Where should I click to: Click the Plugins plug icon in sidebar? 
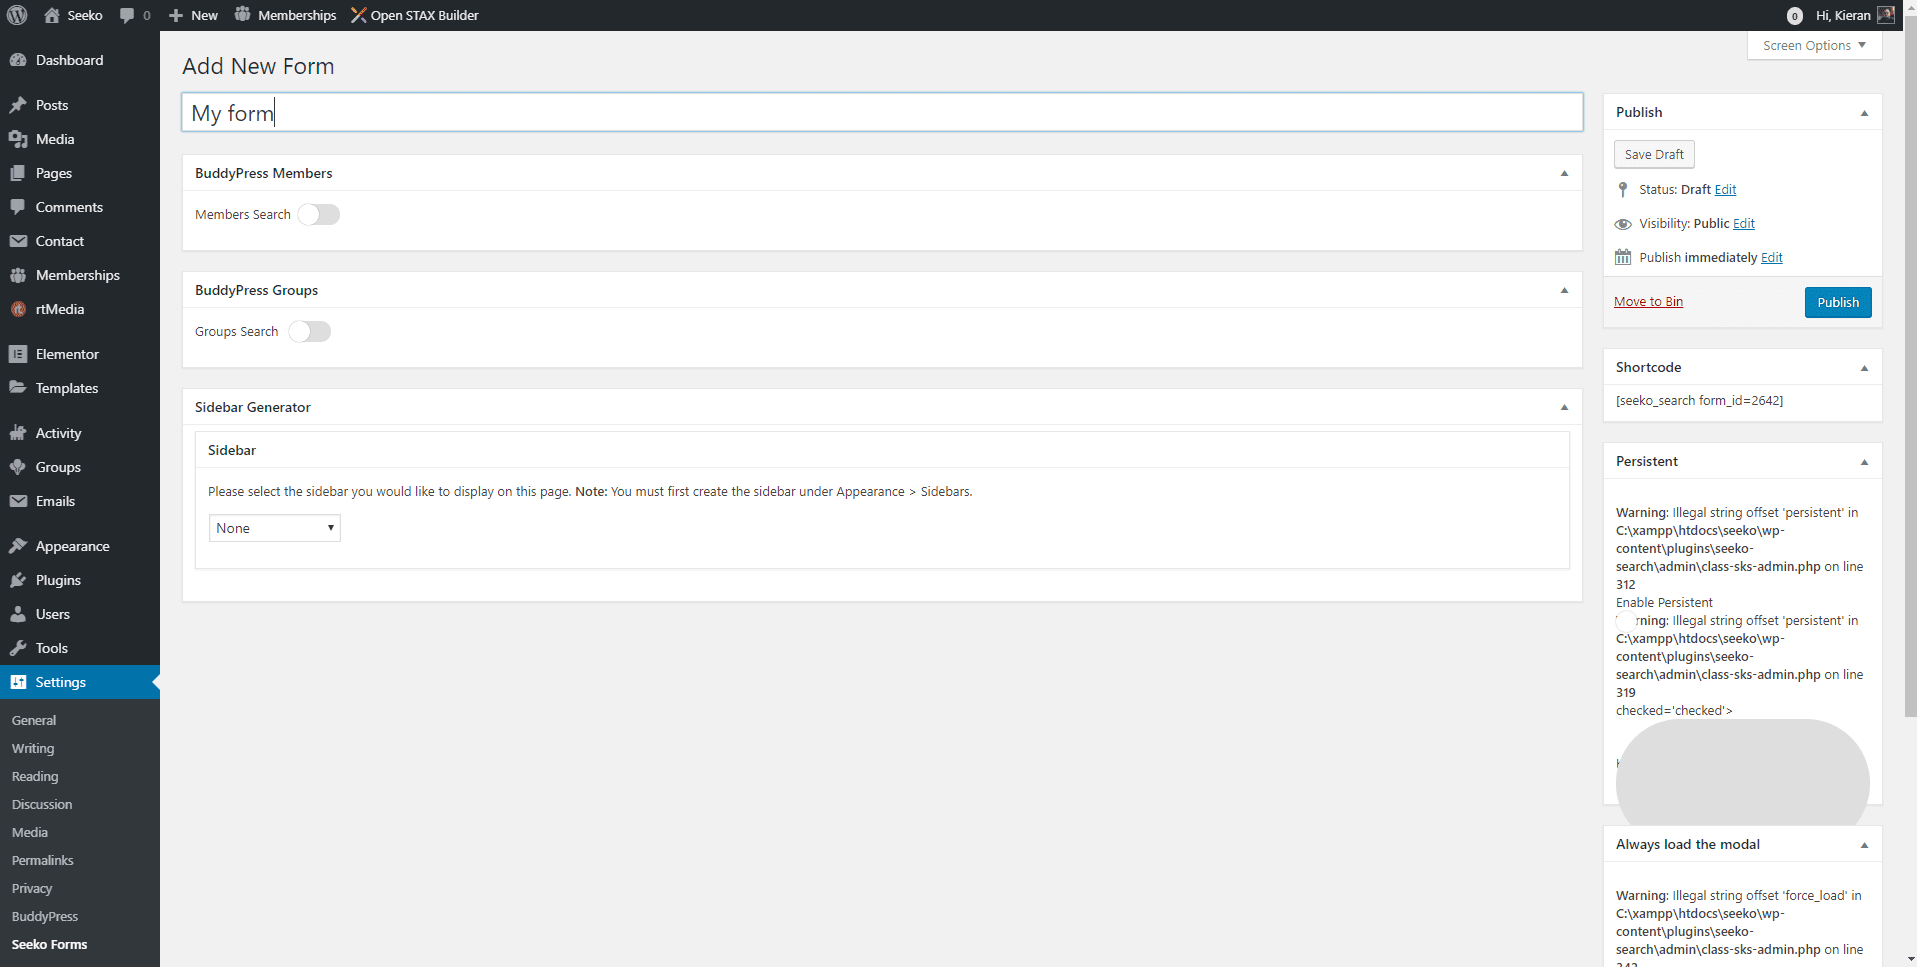coord(18,580)
